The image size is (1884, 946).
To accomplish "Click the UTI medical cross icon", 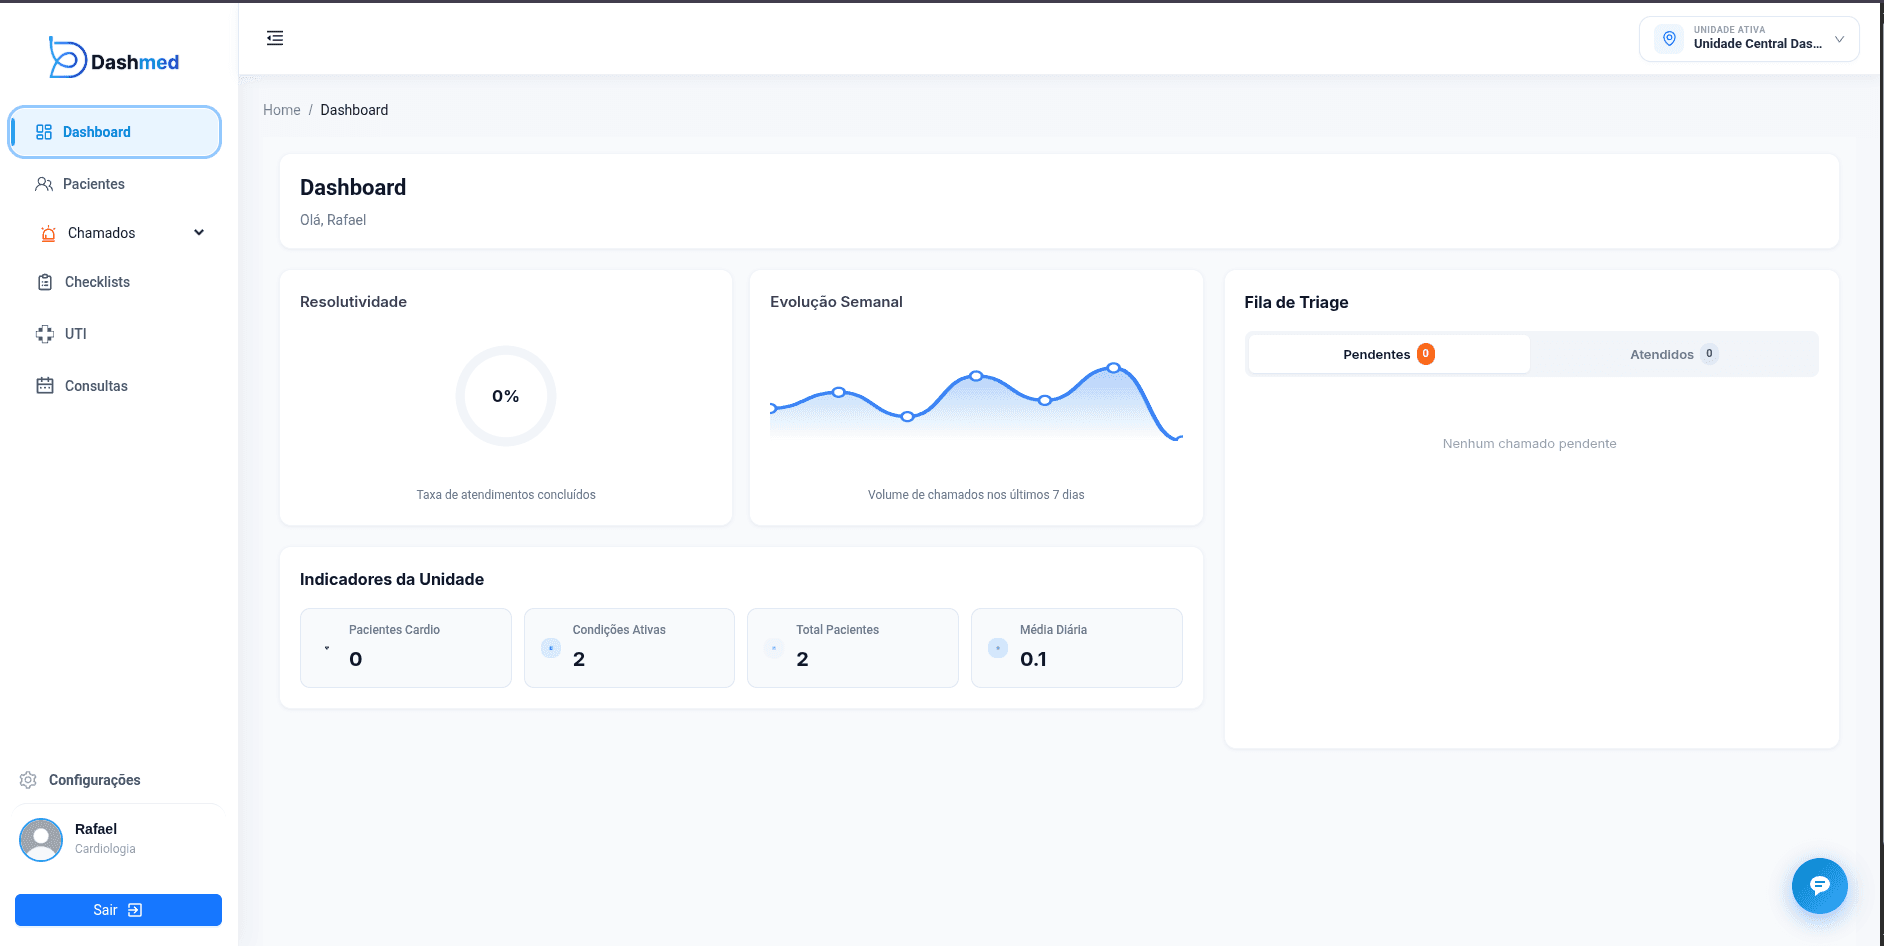I will 45,334.
